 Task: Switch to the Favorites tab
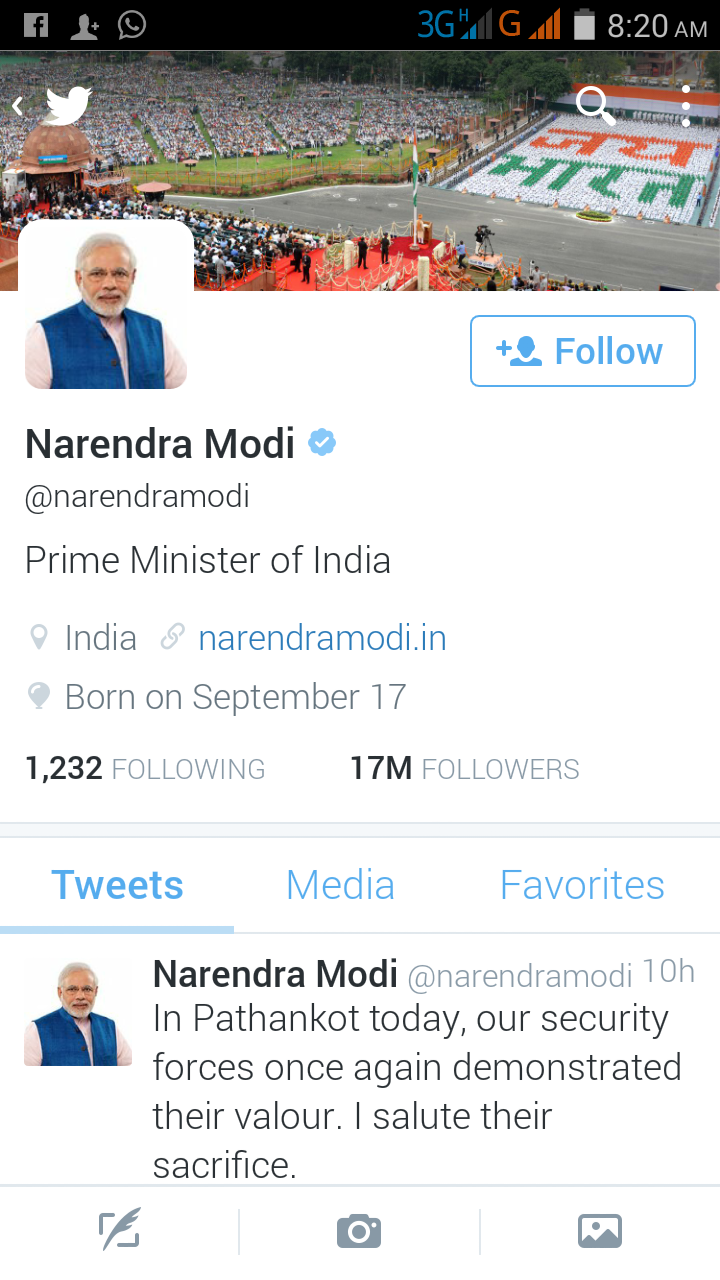(x=582, y=885)
